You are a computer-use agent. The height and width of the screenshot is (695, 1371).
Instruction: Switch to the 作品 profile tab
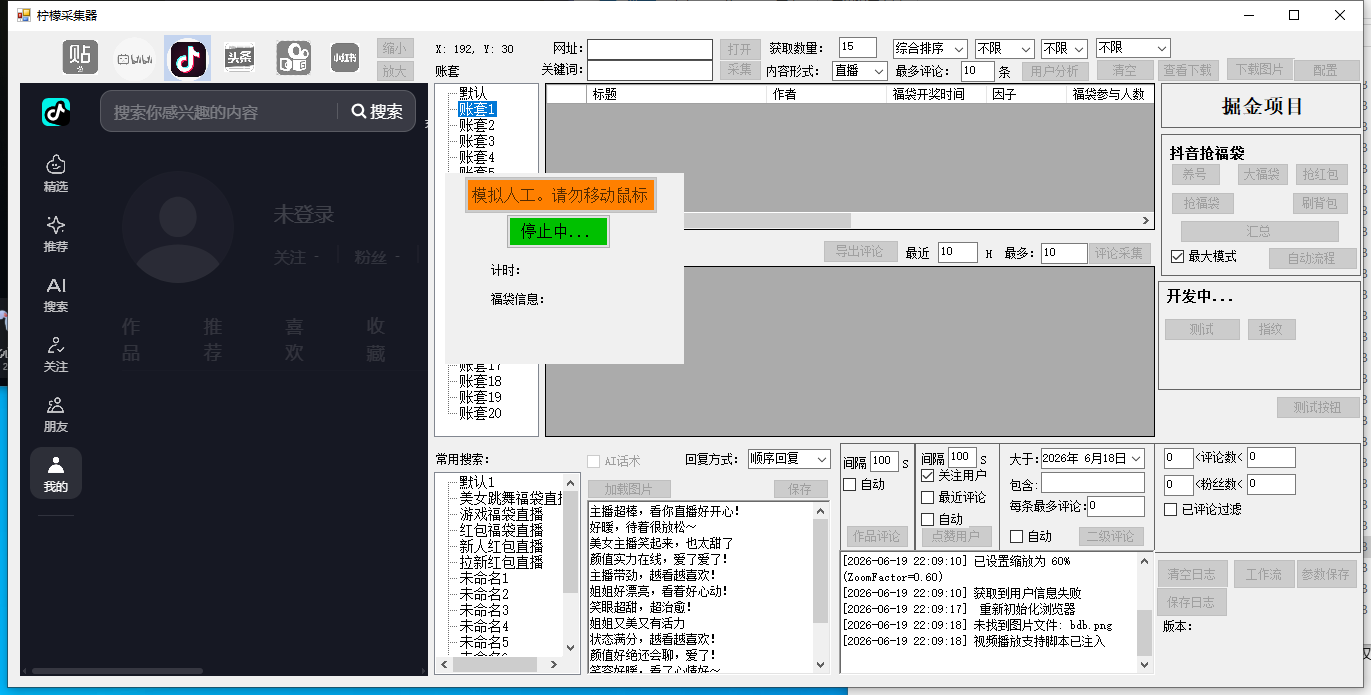pyautogui.click(x=131, y=340)
